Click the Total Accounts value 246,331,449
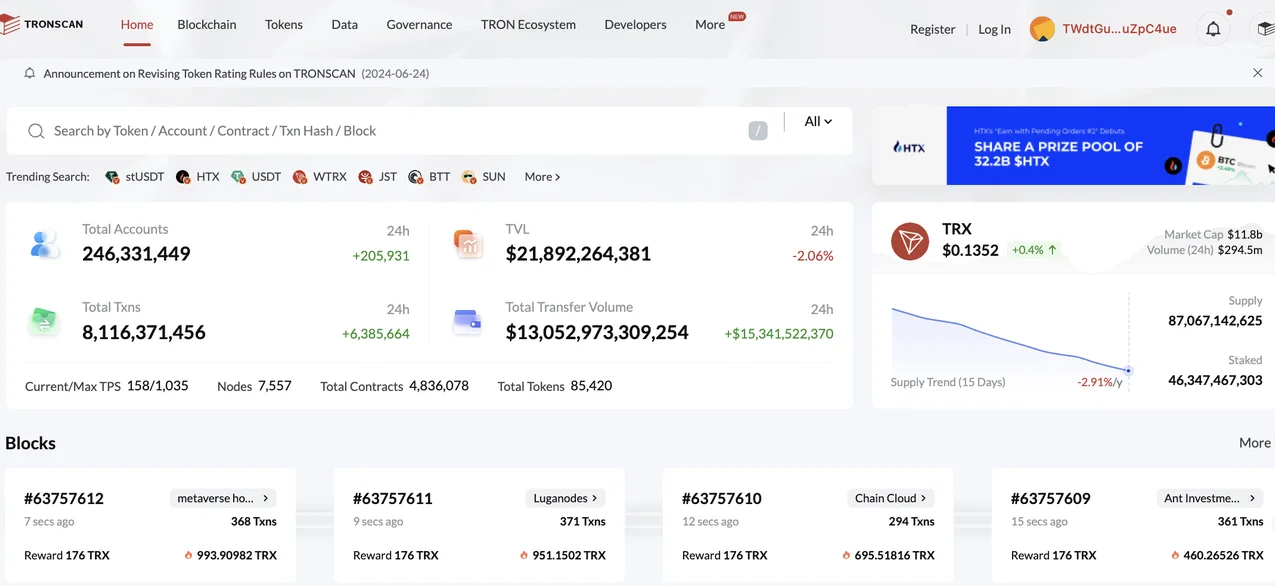 (x=136, y=254)
